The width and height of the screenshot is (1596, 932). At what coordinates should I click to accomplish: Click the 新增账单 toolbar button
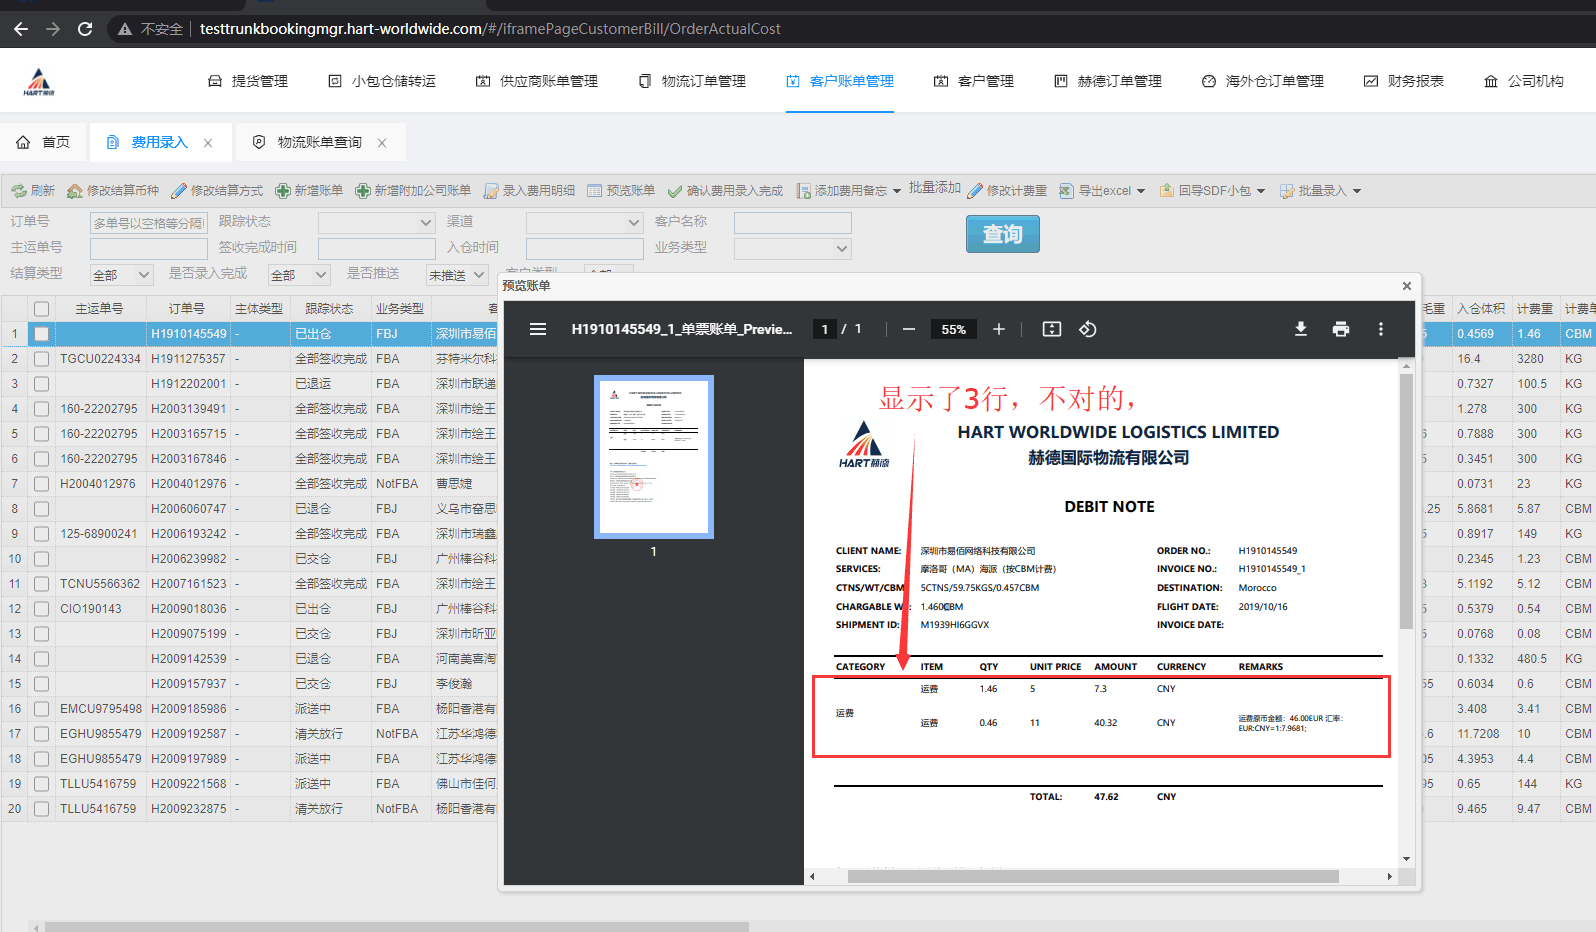309,191
